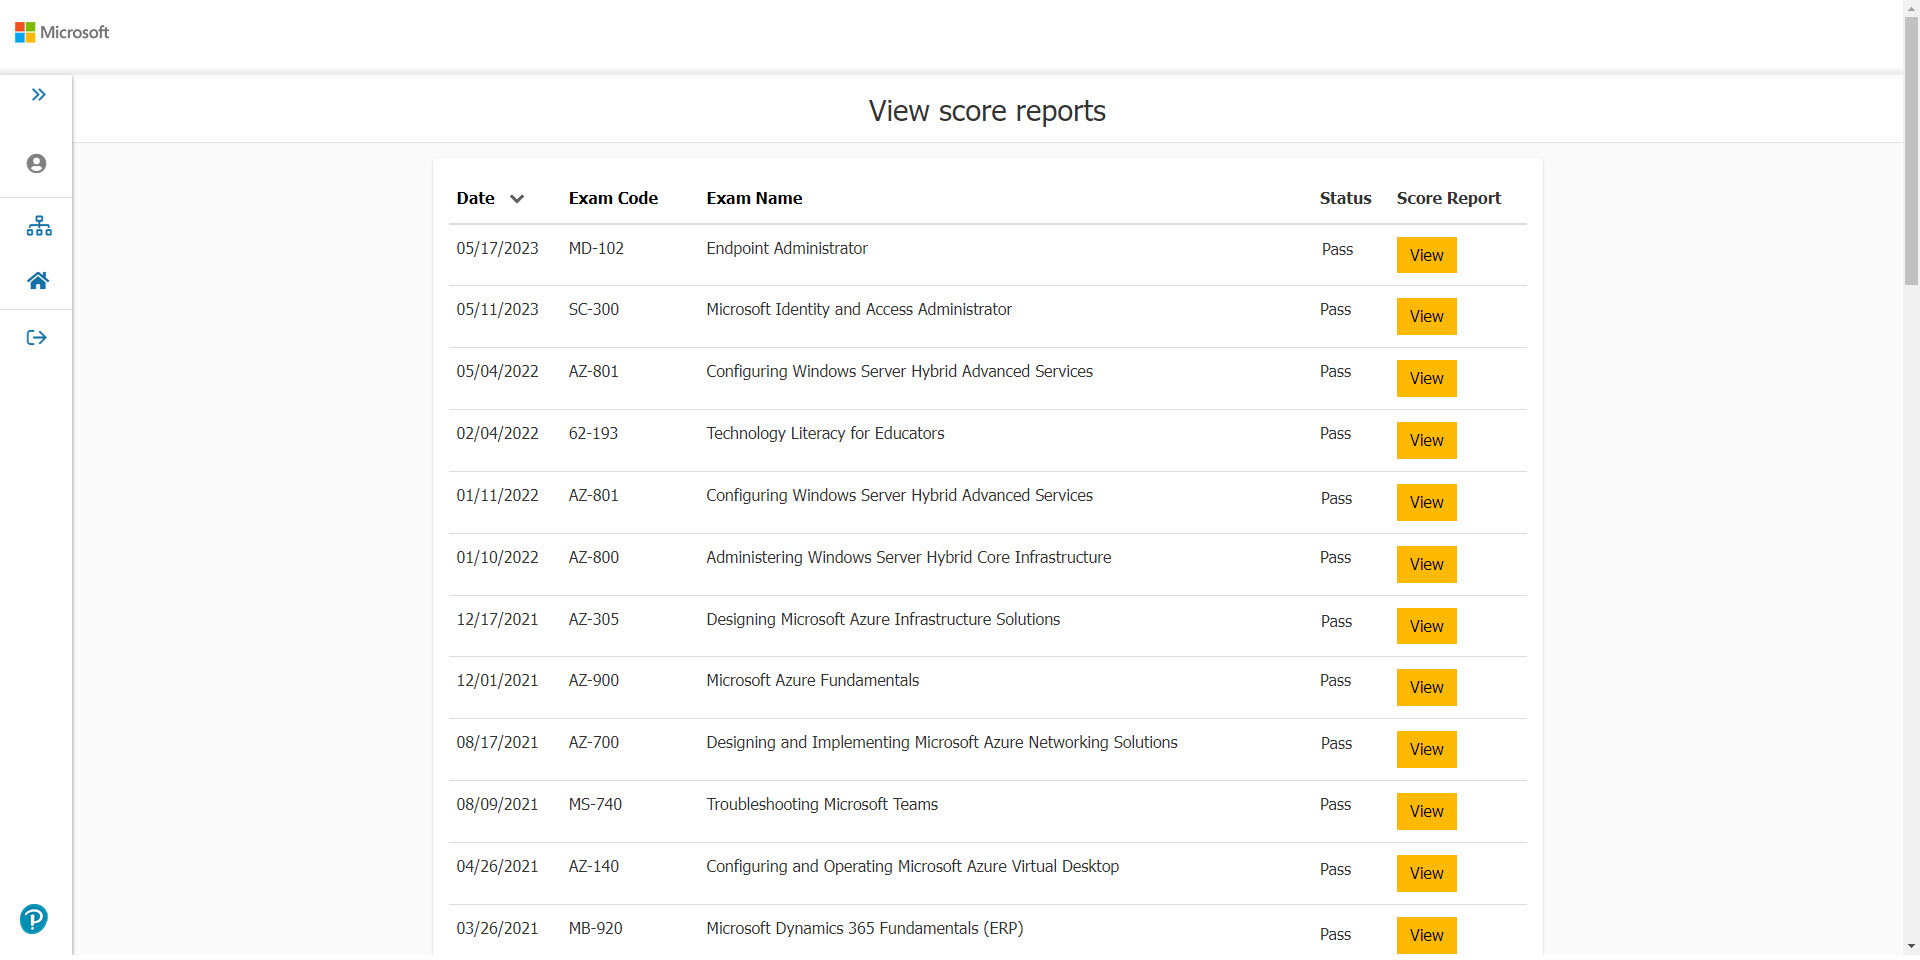The width and height of the screenshot is (1920, 960).
Task: Click the colored squares of the Microsoft logo
Action: click(25, 31)
